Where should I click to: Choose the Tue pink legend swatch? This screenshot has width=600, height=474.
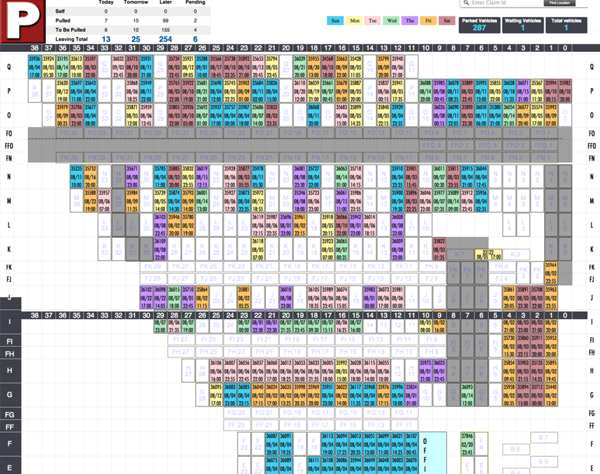click(x=373, y=19)
